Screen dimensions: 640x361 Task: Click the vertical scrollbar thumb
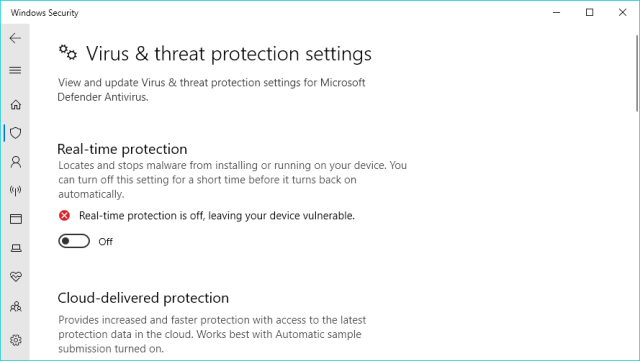[637, 74]
